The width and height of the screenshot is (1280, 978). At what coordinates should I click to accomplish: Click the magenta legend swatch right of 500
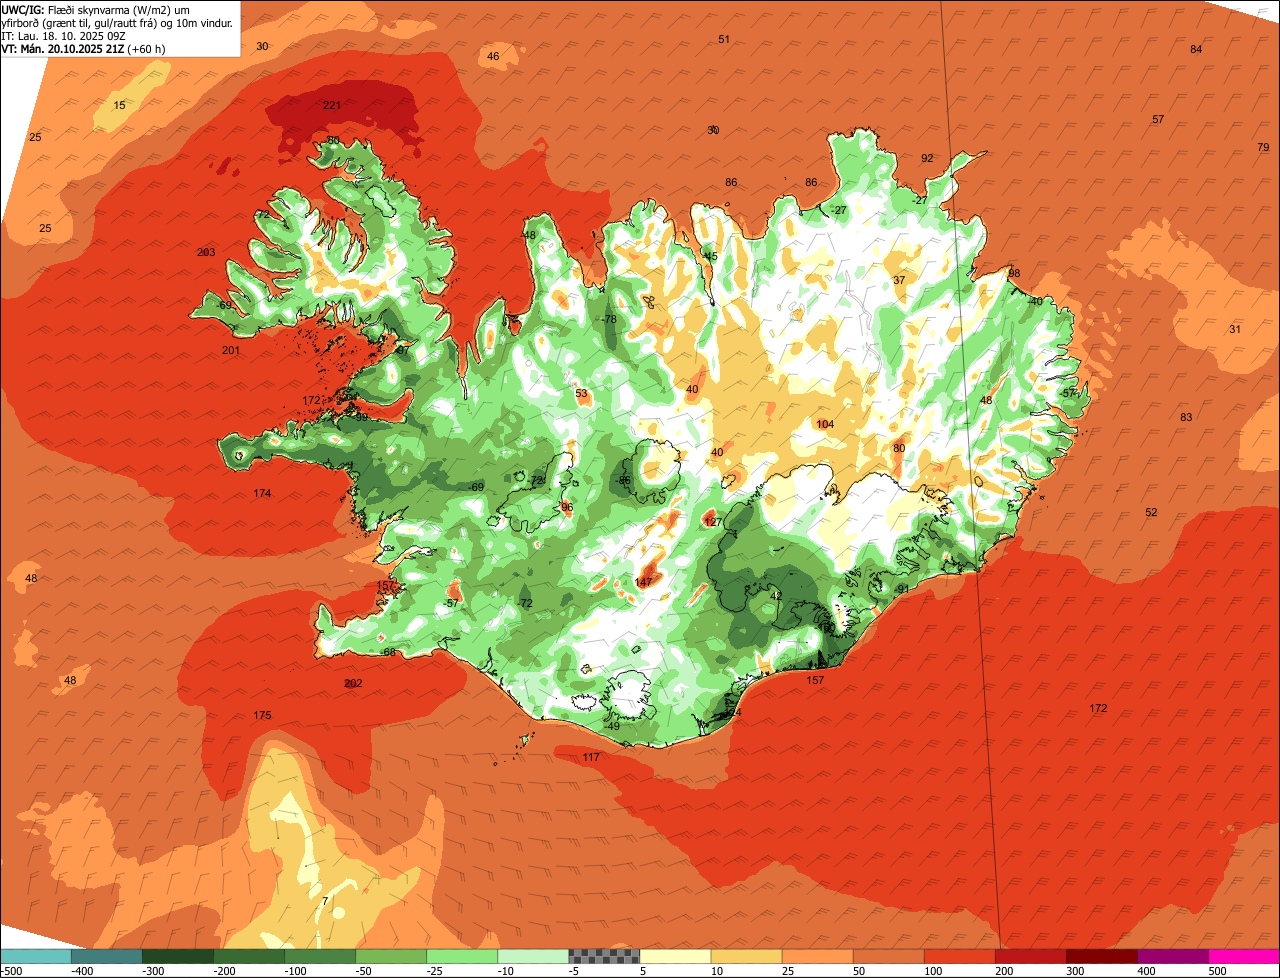pos(1244,956)
